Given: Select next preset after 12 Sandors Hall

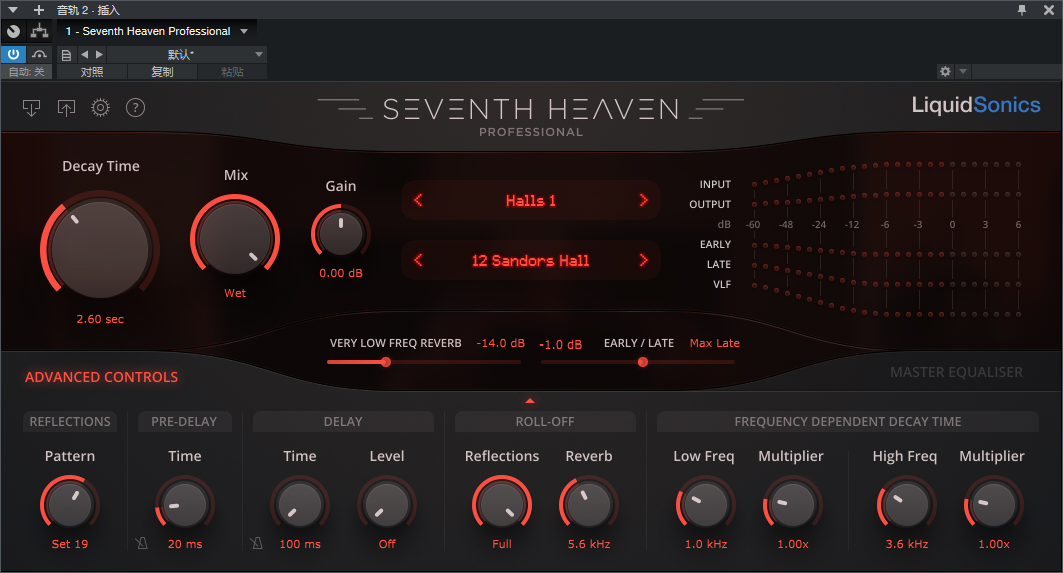Looking at the screenshot, I should 643,260.
